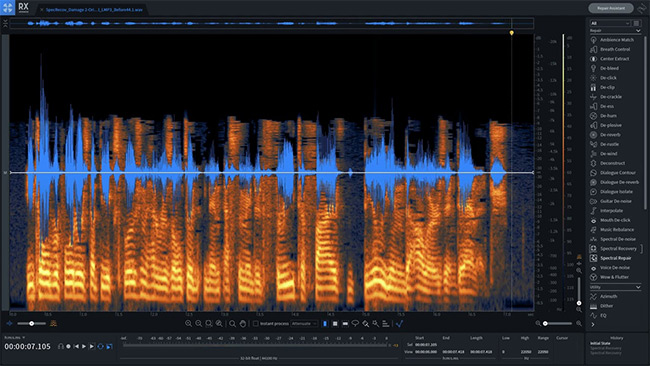Play the selection only
The image size is (650, 366).
92,347
